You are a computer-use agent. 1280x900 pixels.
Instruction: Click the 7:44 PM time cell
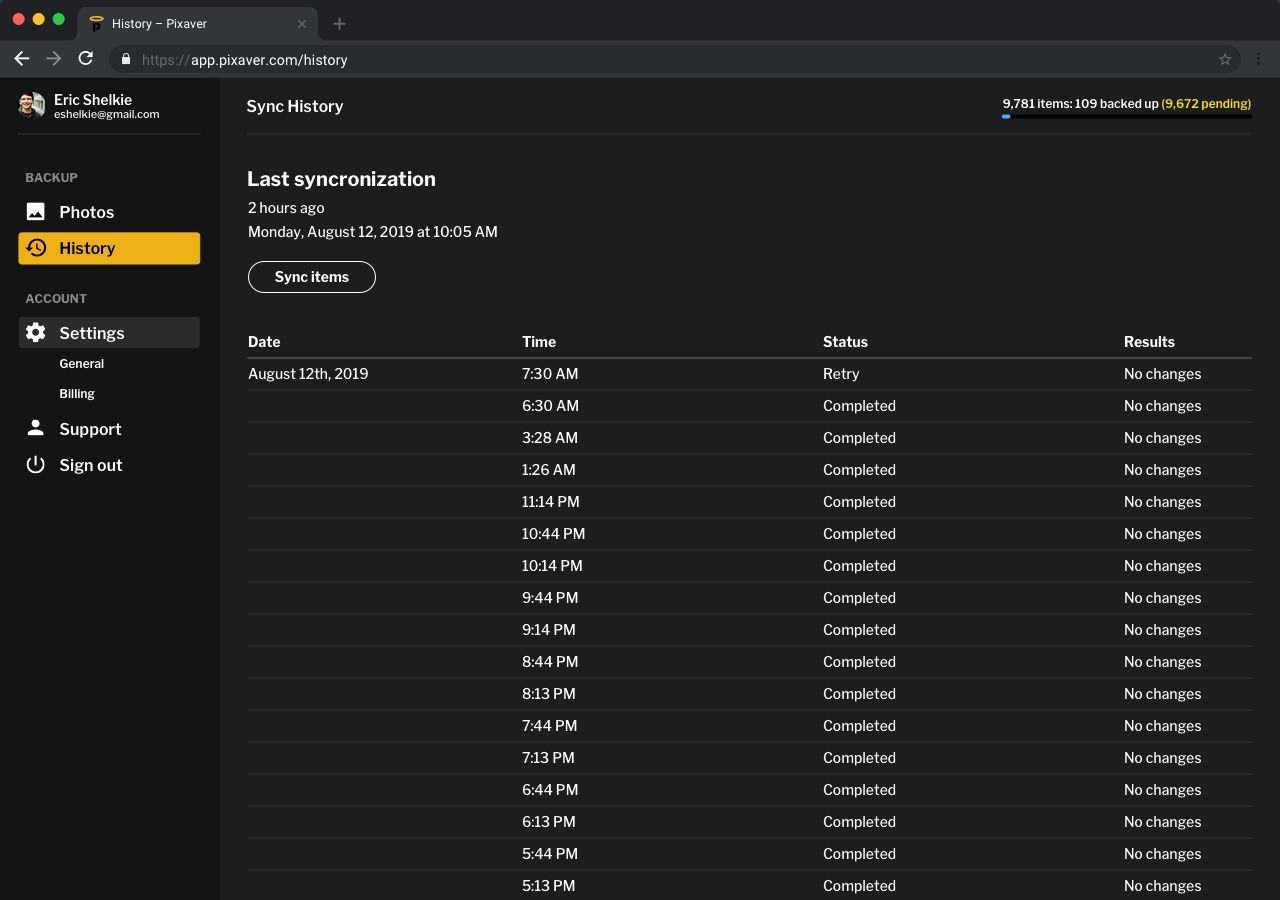point(550,726)
